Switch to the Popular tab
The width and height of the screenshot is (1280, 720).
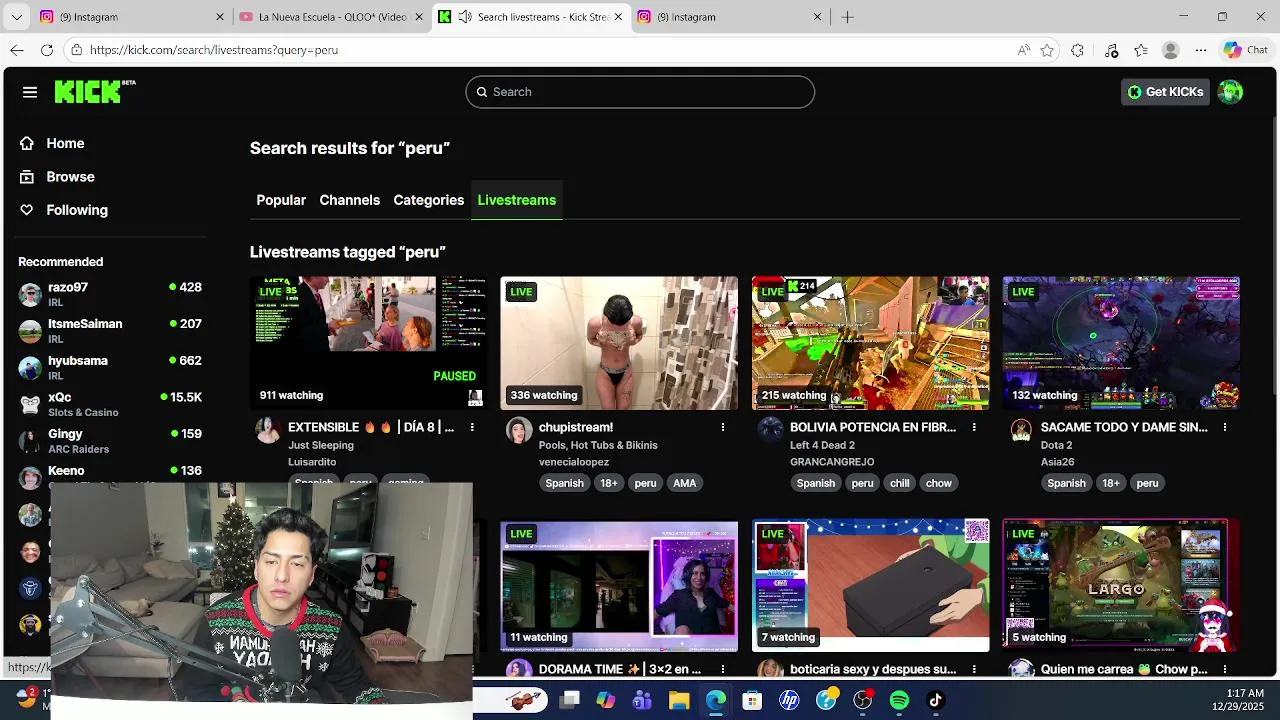[281, 200]
